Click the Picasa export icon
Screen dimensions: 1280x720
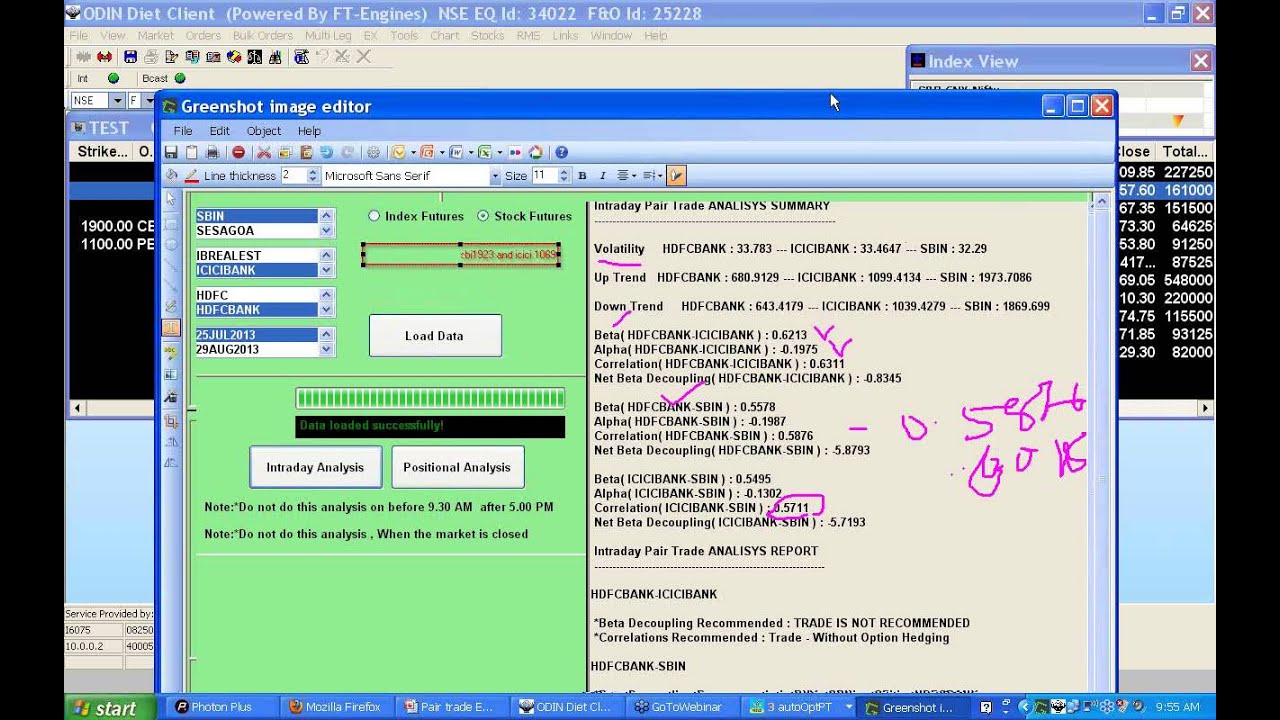535,152
